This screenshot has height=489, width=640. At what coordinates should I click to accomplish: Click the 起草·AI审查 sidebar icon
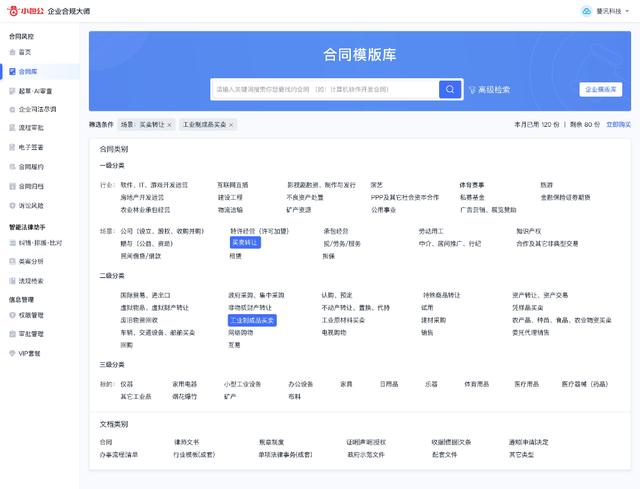click(x=12, y=91)
